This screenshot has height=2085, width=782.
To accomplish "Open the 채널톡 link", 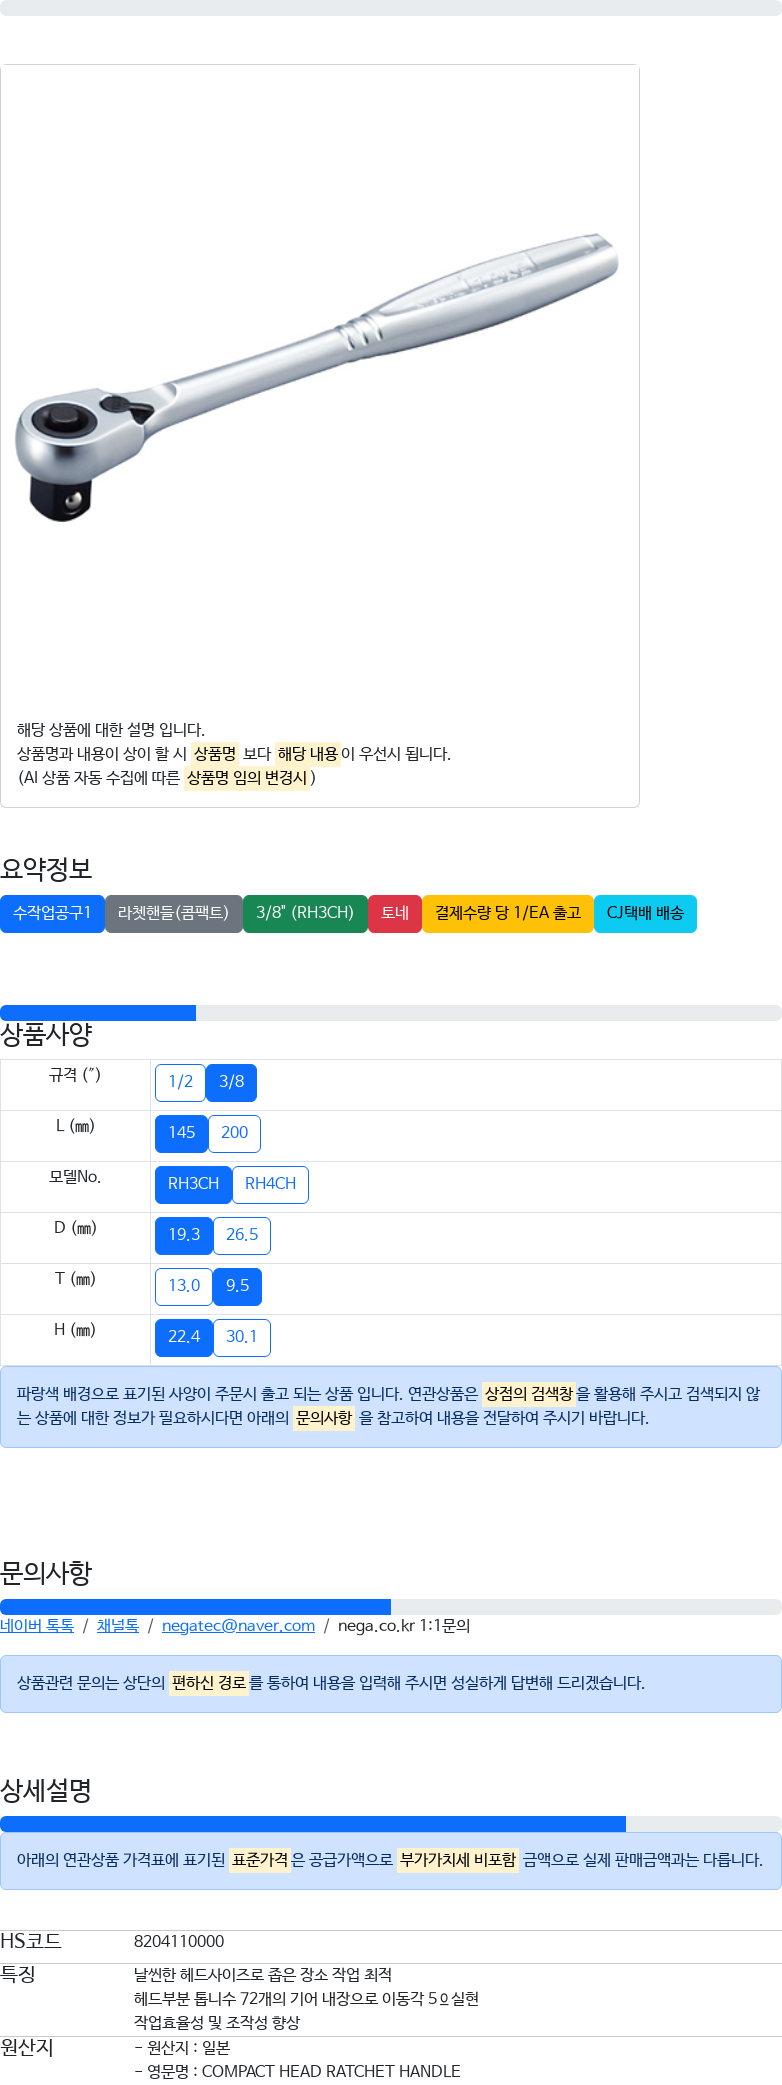I will click(x=118, y=1626).
